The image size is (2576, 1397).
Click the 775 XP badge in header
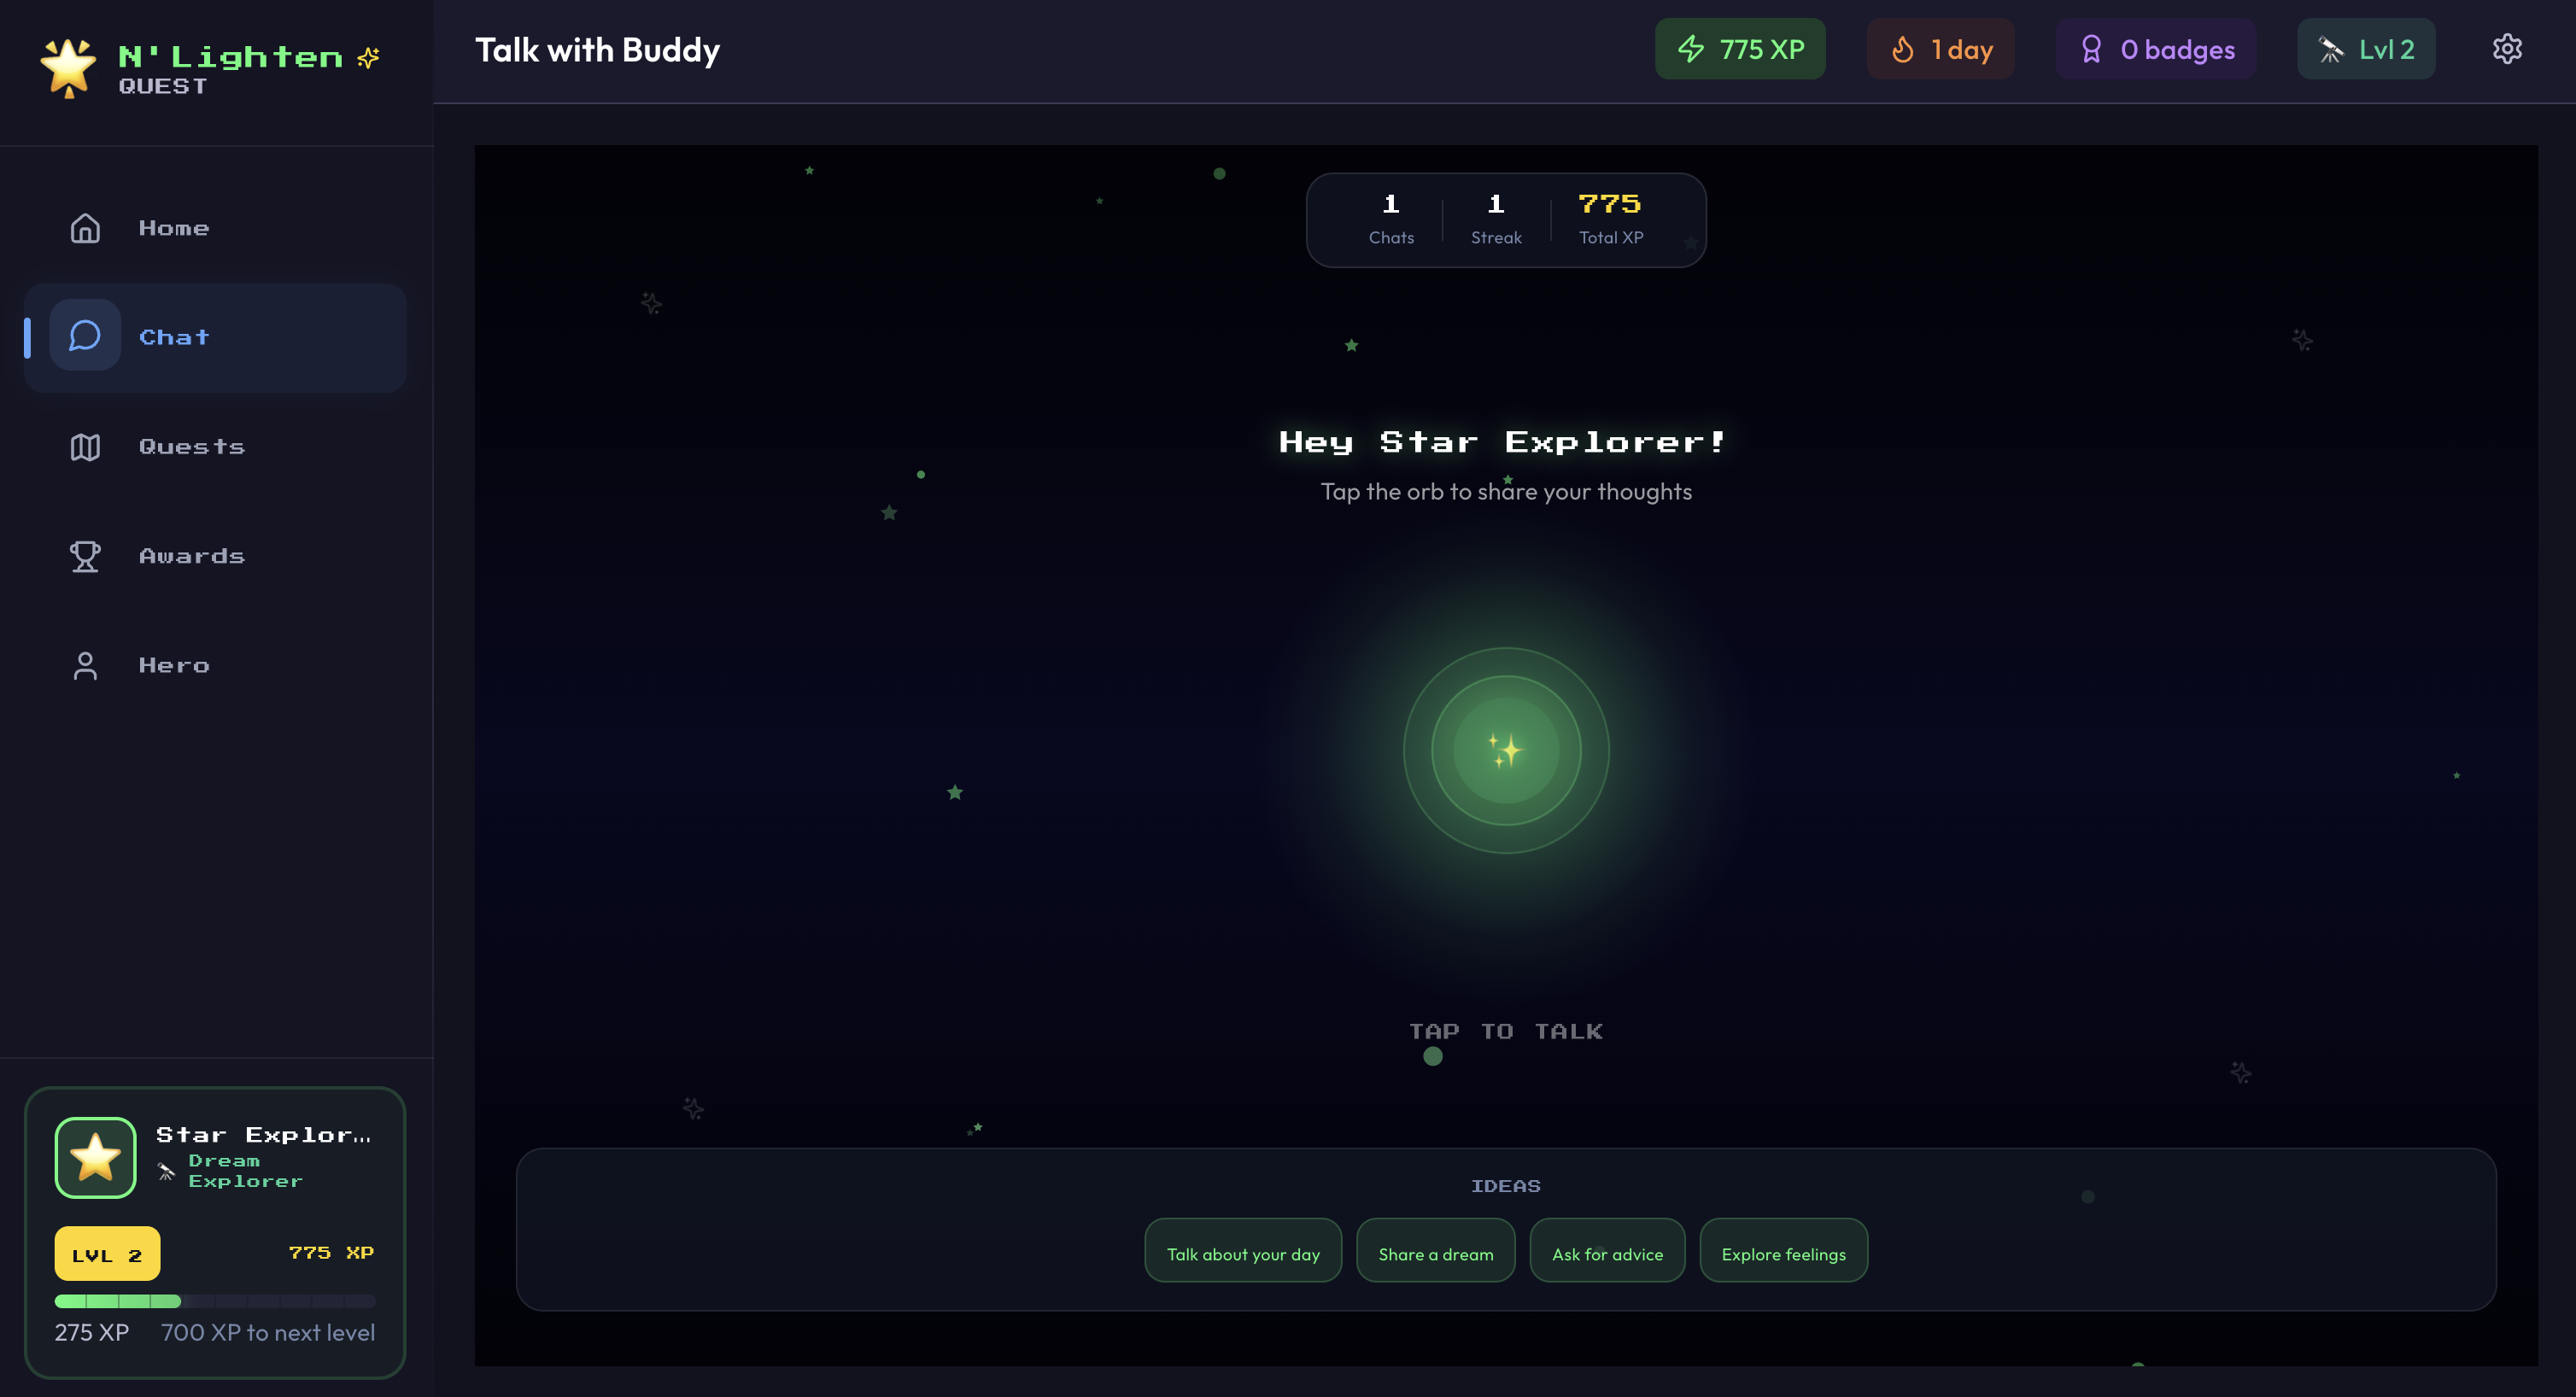click(1739, 49)
